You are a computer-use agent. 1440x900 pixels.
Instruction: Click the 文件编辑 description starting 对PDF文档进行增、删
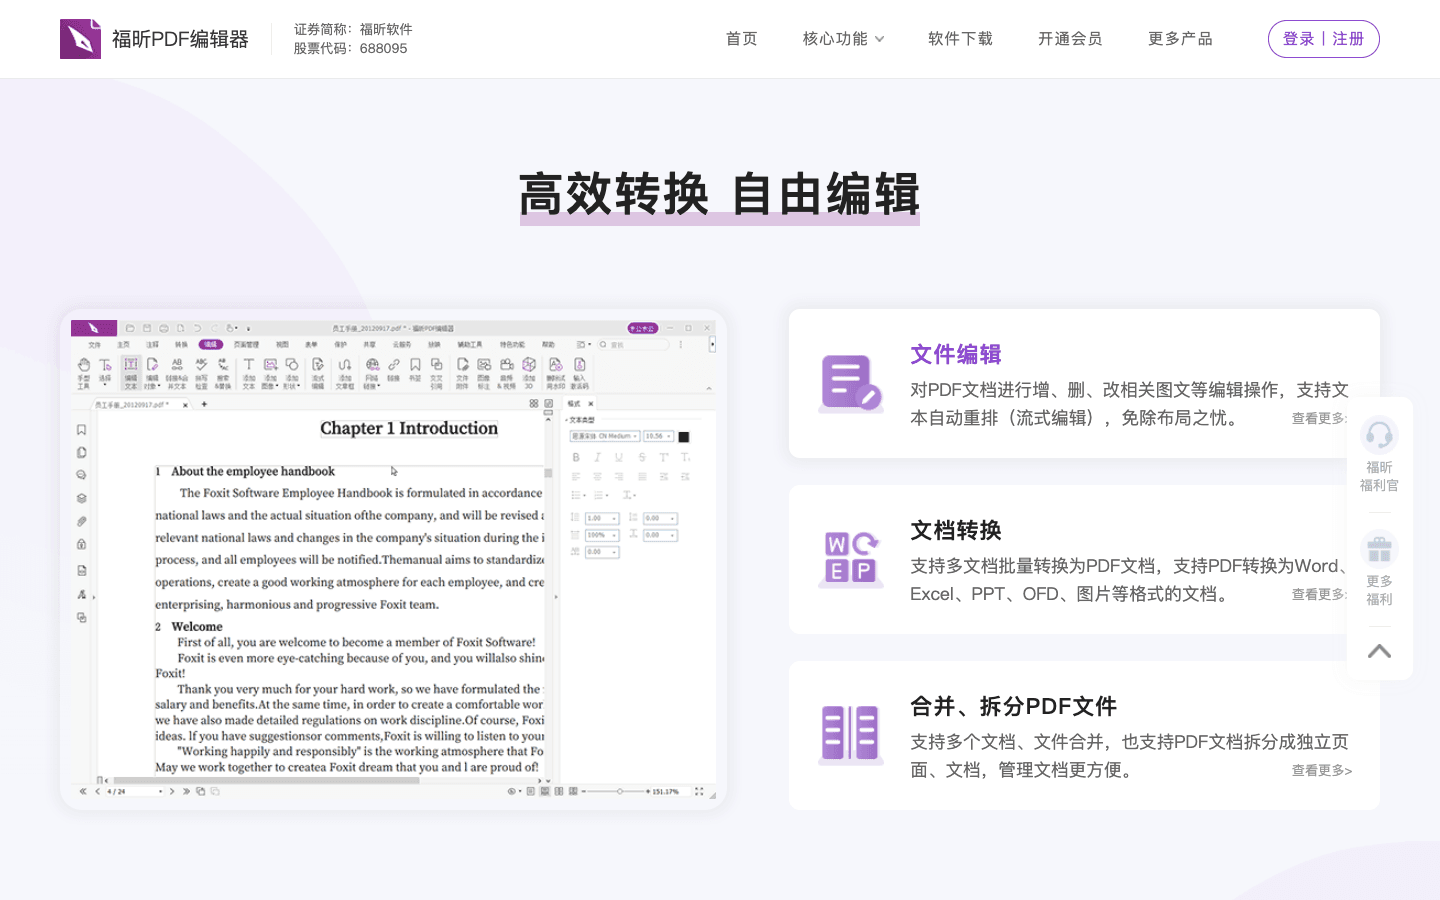click(x=1129, y=404)
